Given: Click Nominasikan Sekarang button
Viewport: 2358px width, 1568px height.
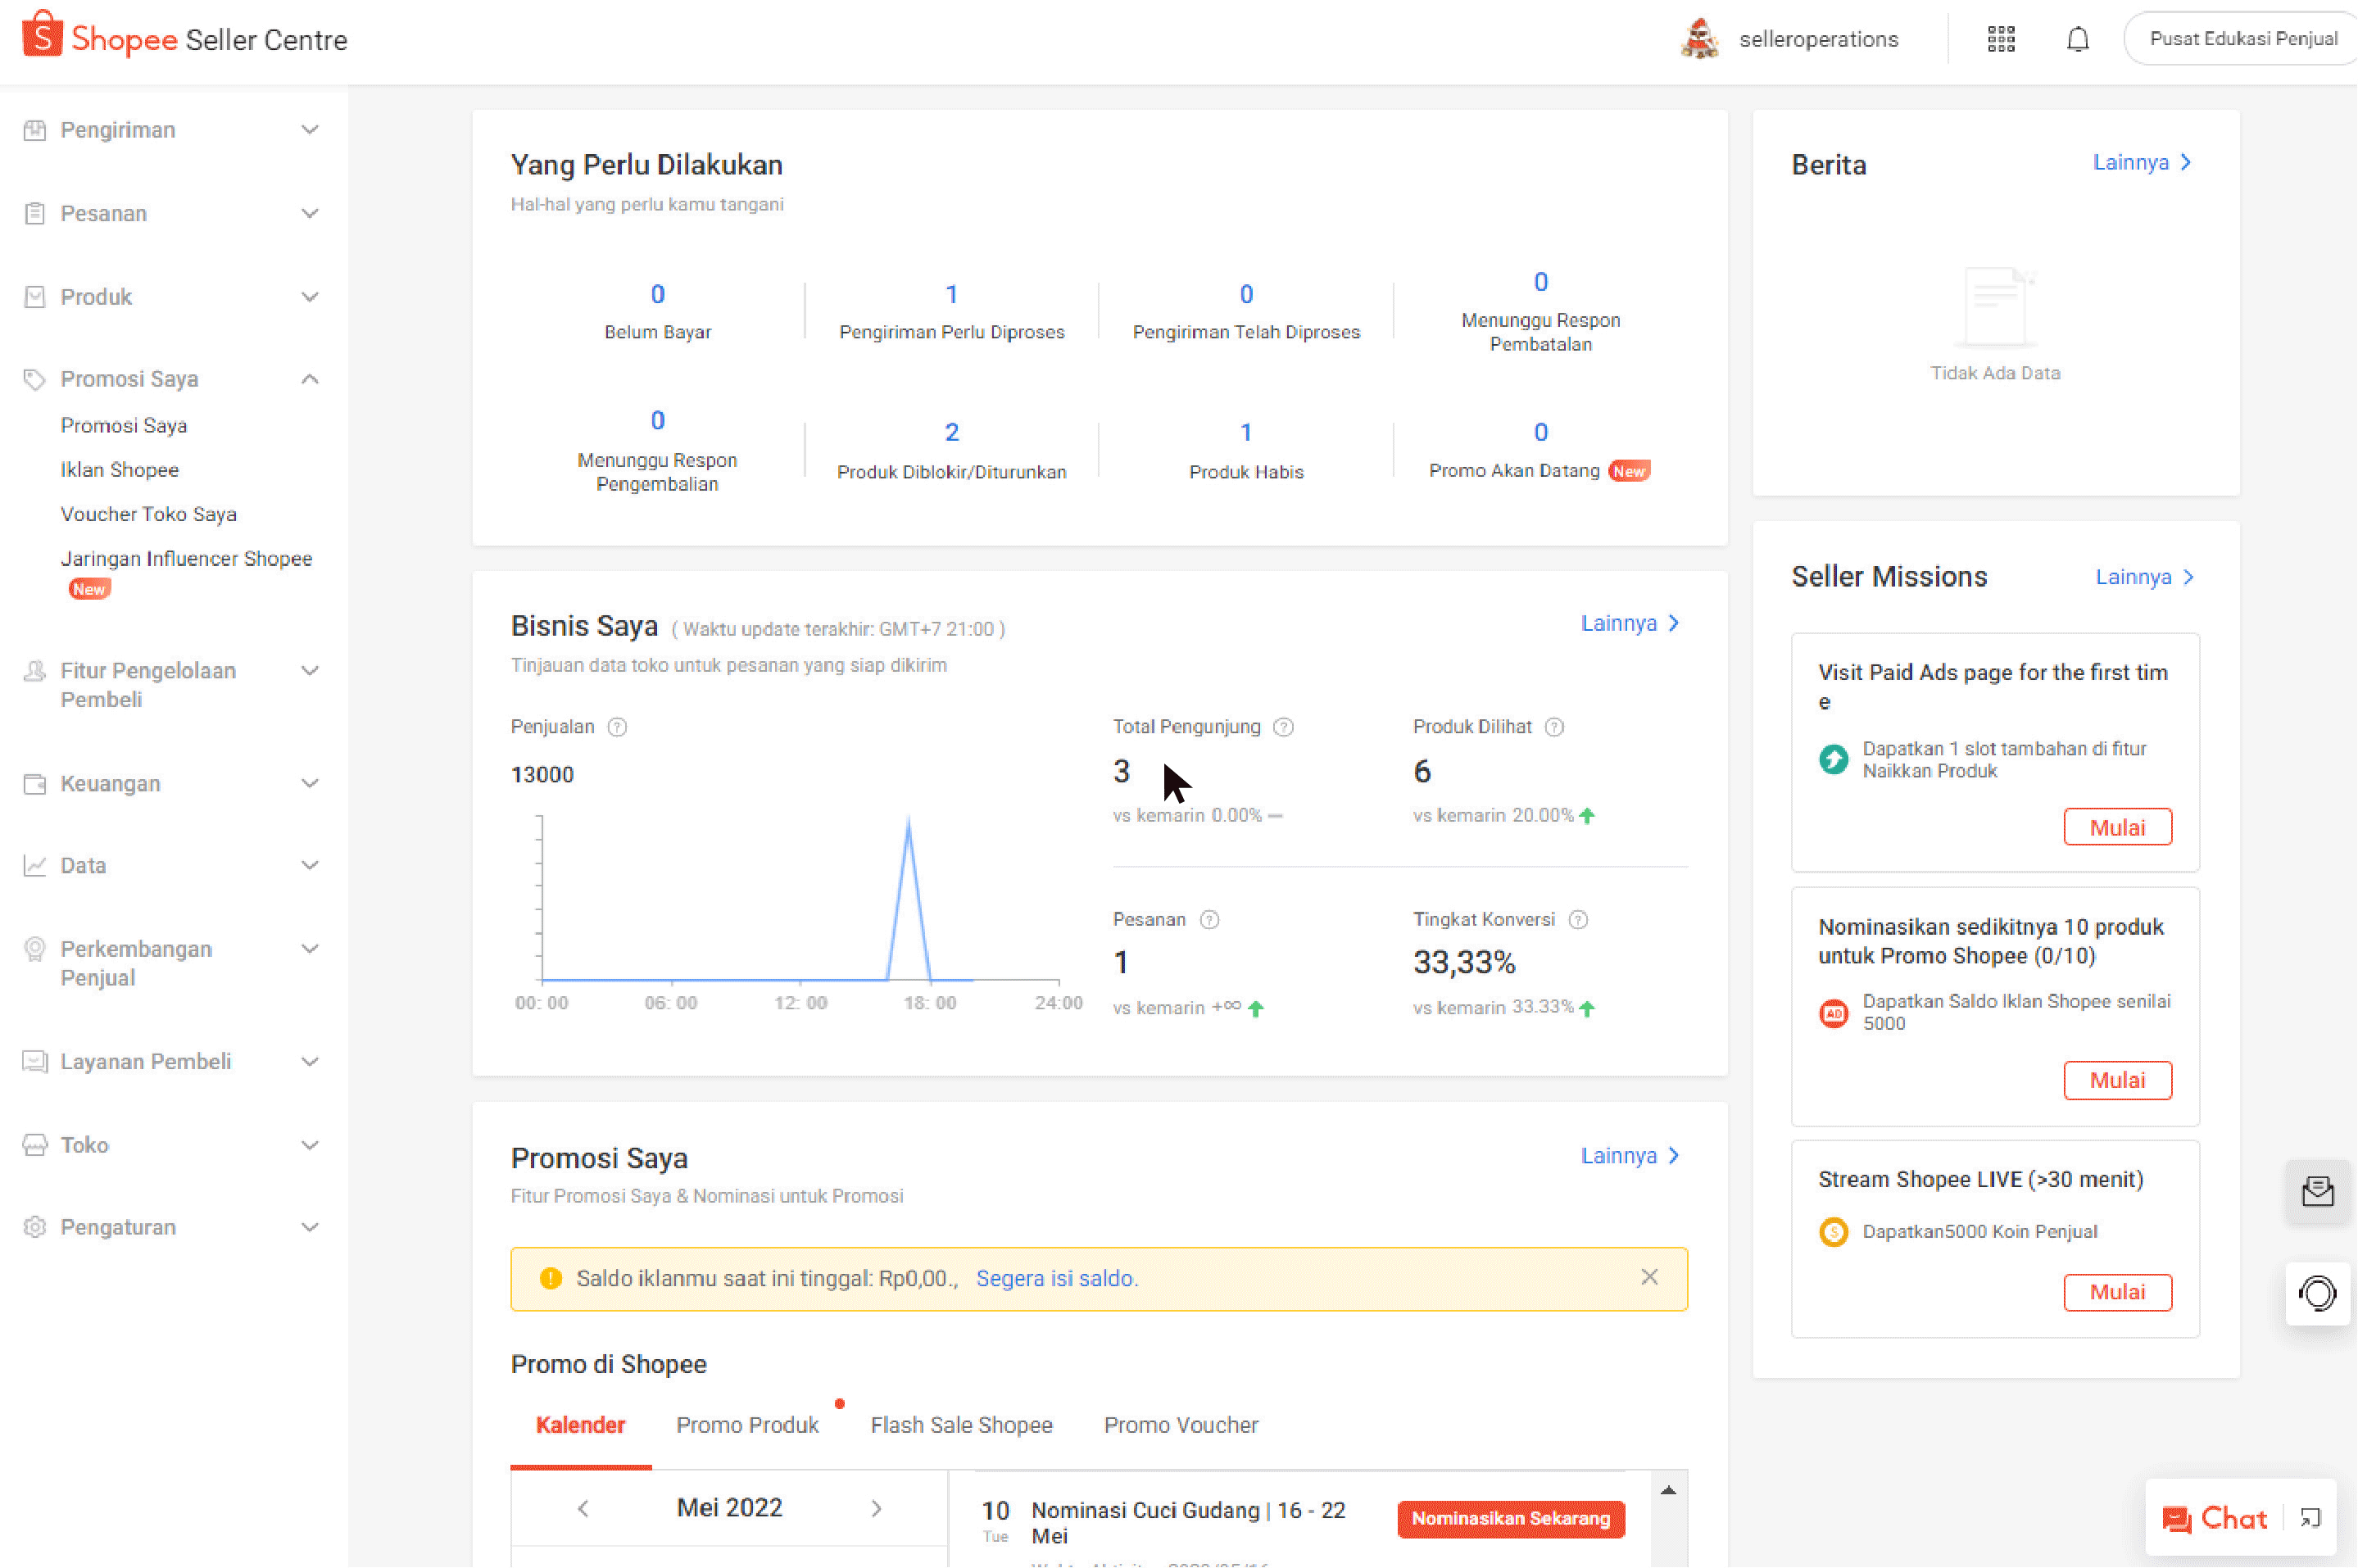Looking at the screenshot, I should point(1509,1518).
